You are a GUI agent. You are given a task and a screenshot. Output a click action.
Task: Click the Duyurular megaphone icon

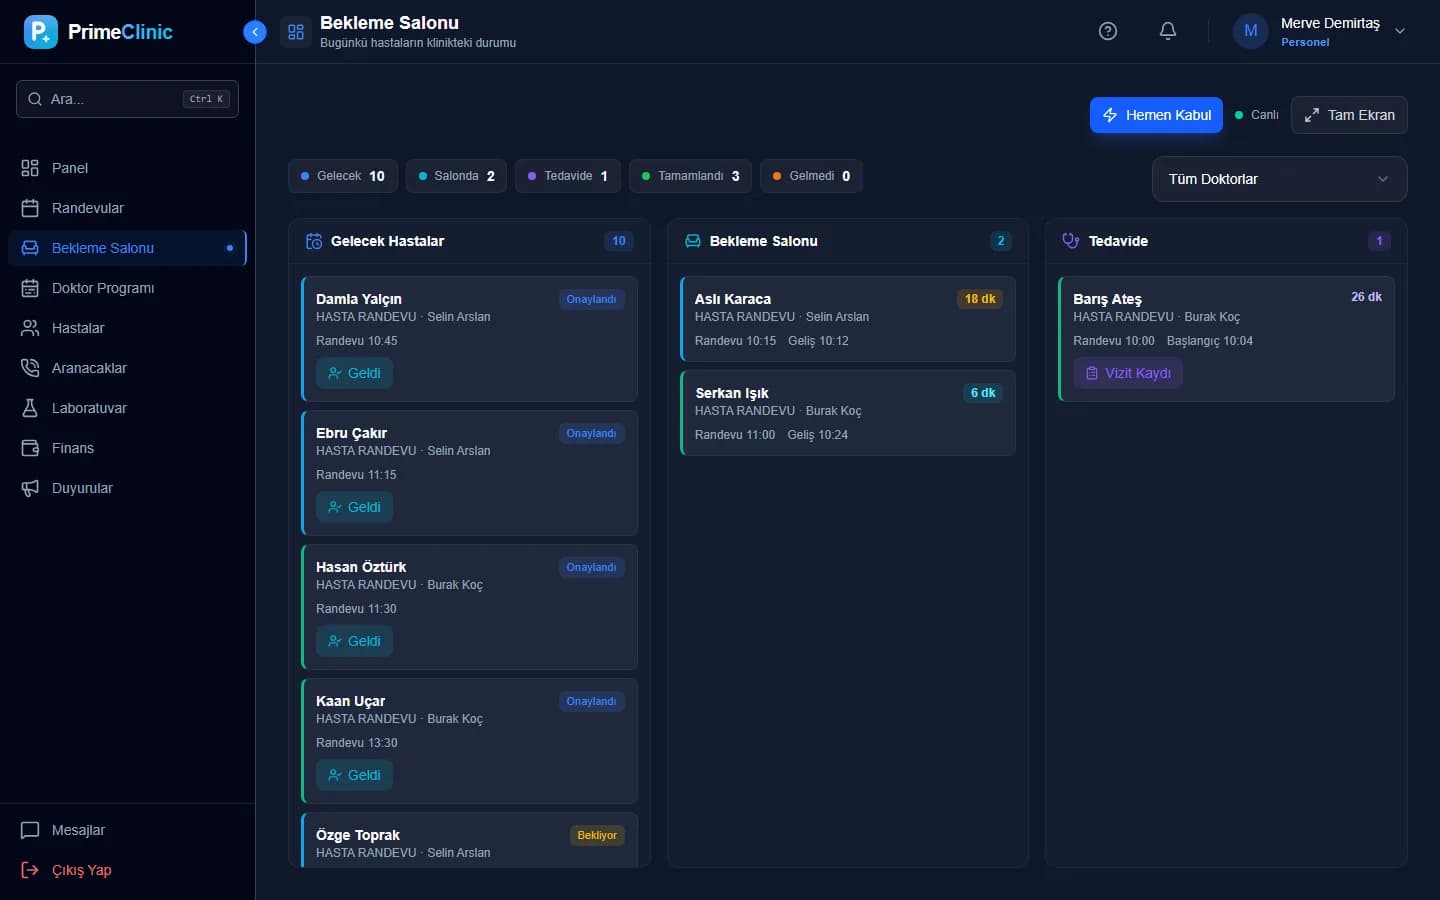tap(30, 488)
